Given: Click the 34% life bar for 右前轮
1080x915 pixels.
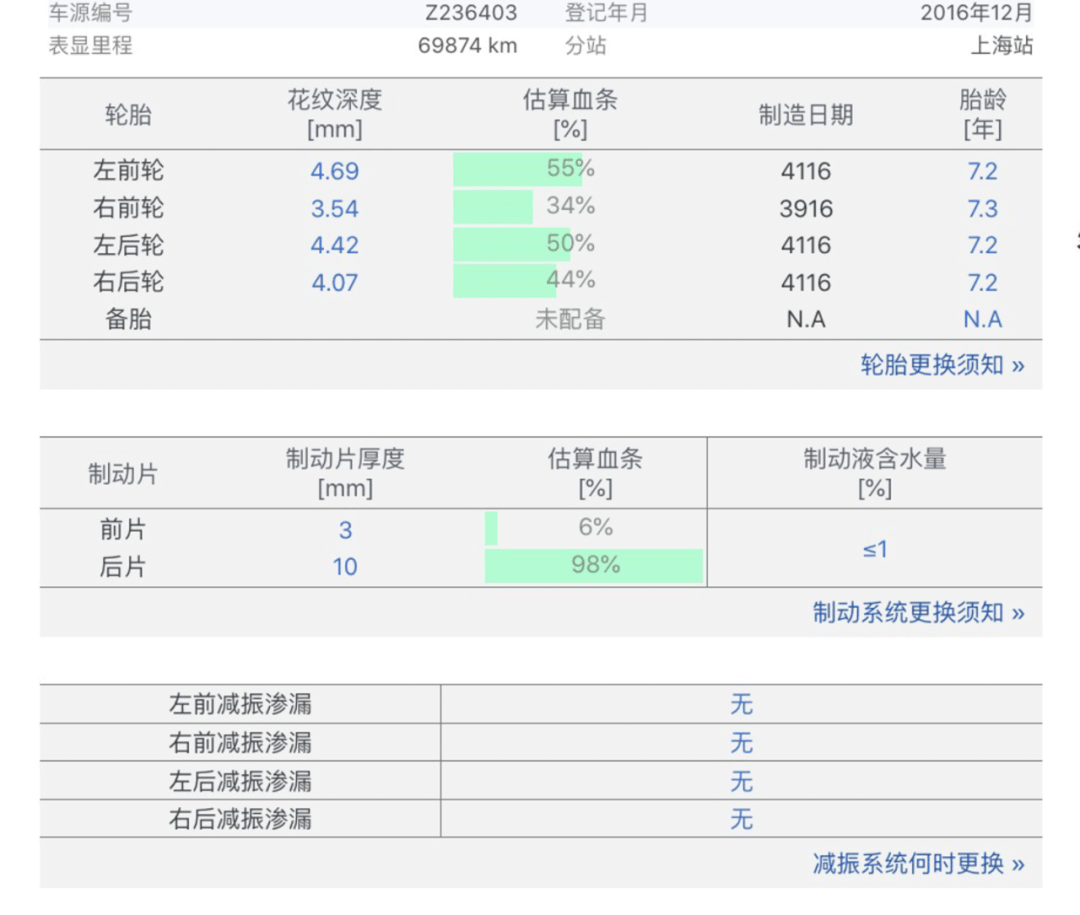Looking at the screenshot, I should pos(494,208).
